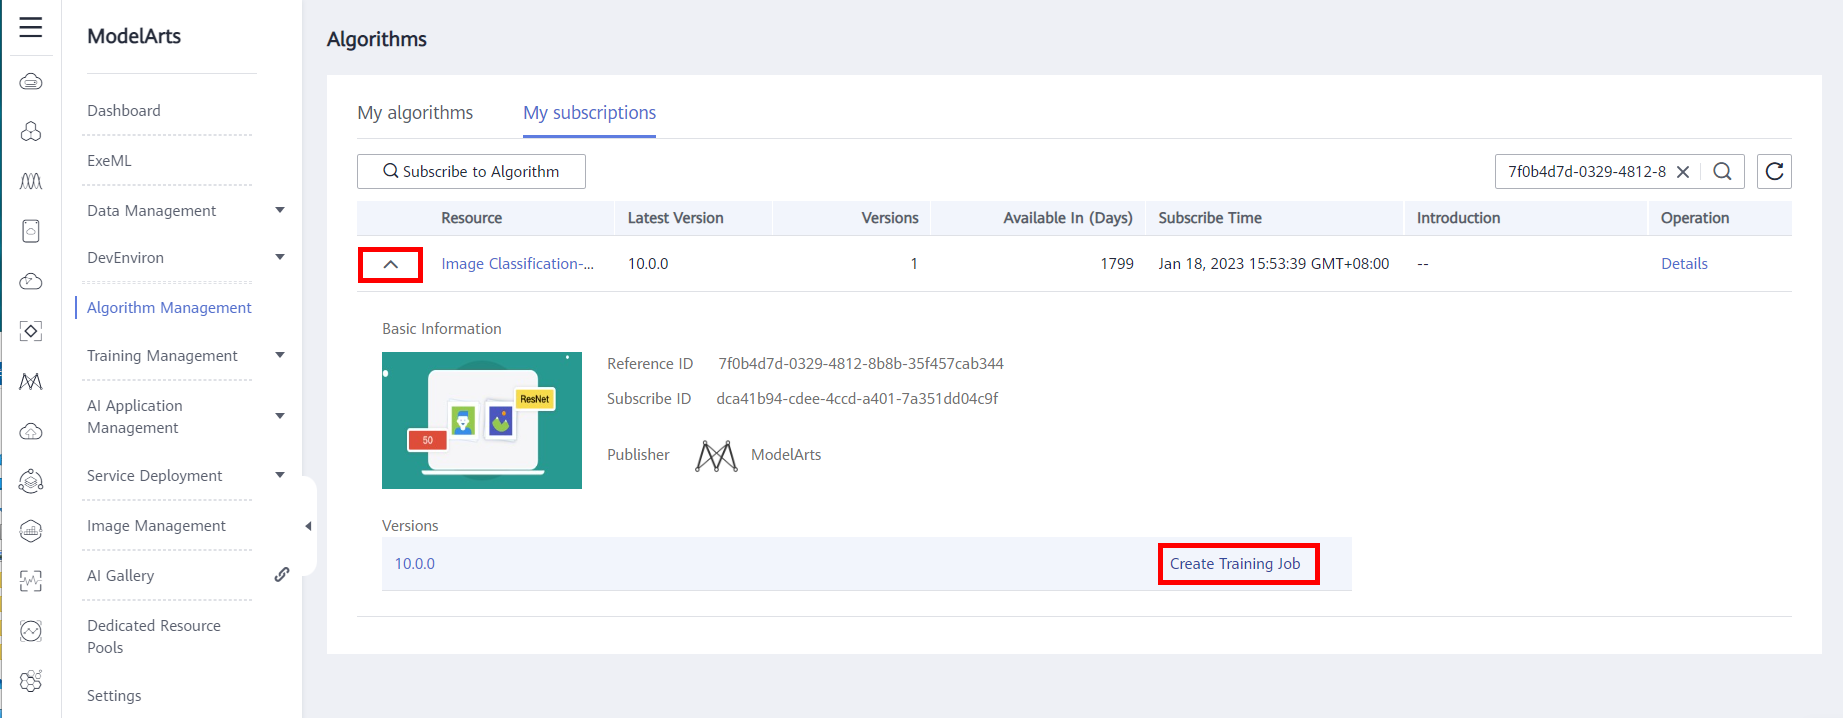Click the refresh icon beside search
The width and height of the screenshot is (1843, 718).
pyautogui.click(x=1774, y=171)
